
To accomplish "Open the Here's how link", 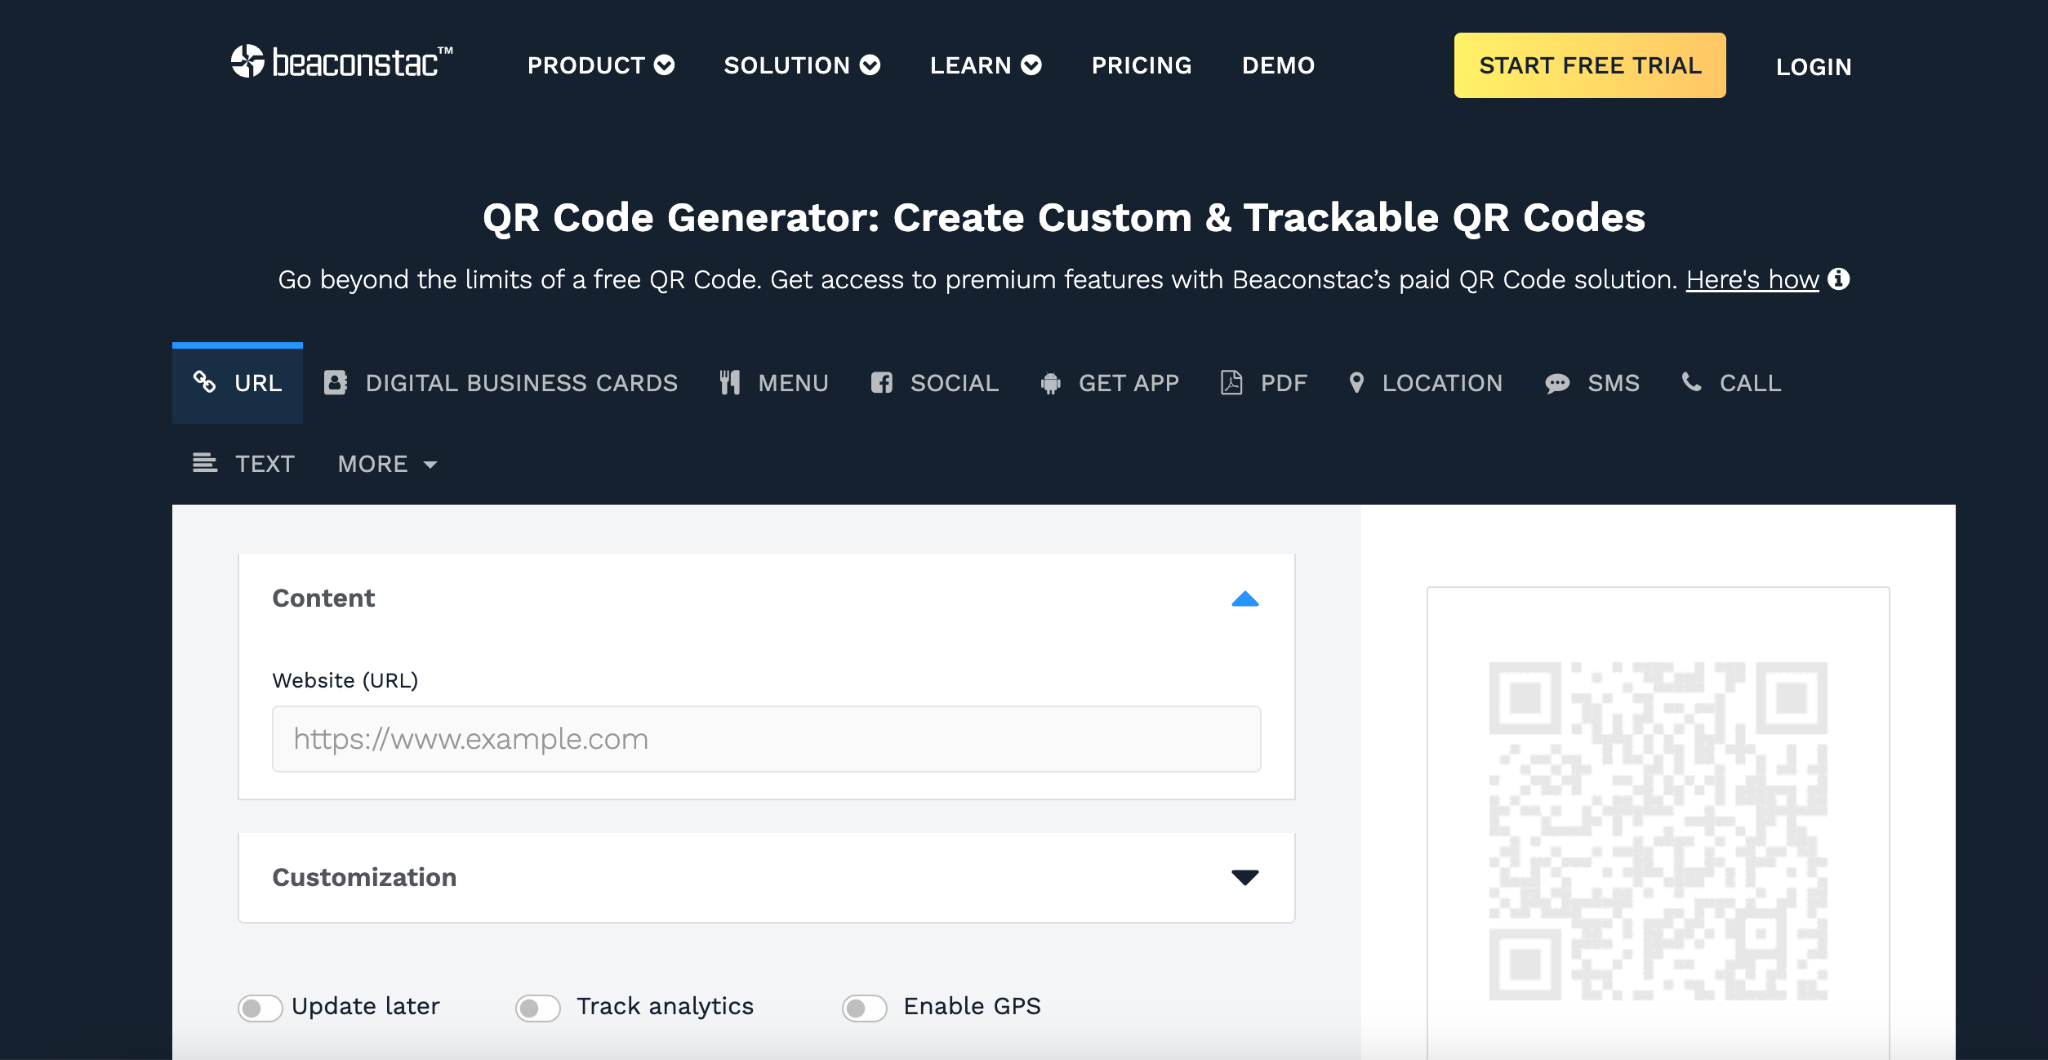I will pyautogui.click(x=1751, y=280).
